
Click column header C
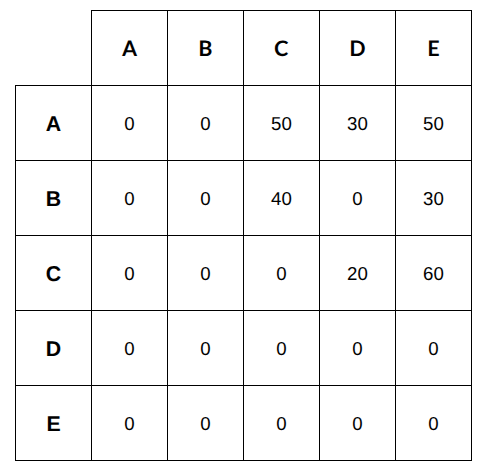tap(281, 48)
